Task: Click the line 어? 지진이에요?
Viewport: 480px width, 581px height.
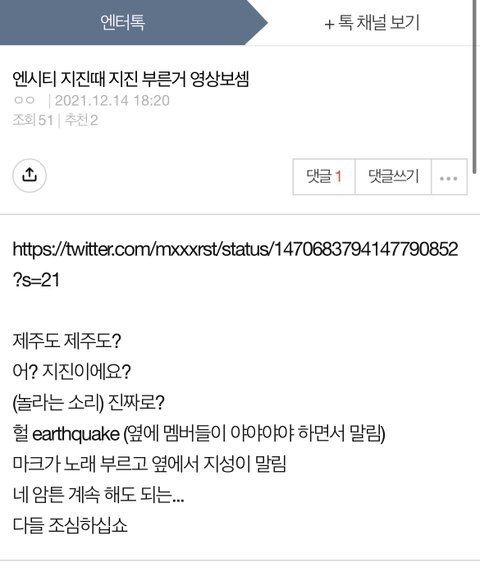Action: pyautogui.click(x=72, y=372)
